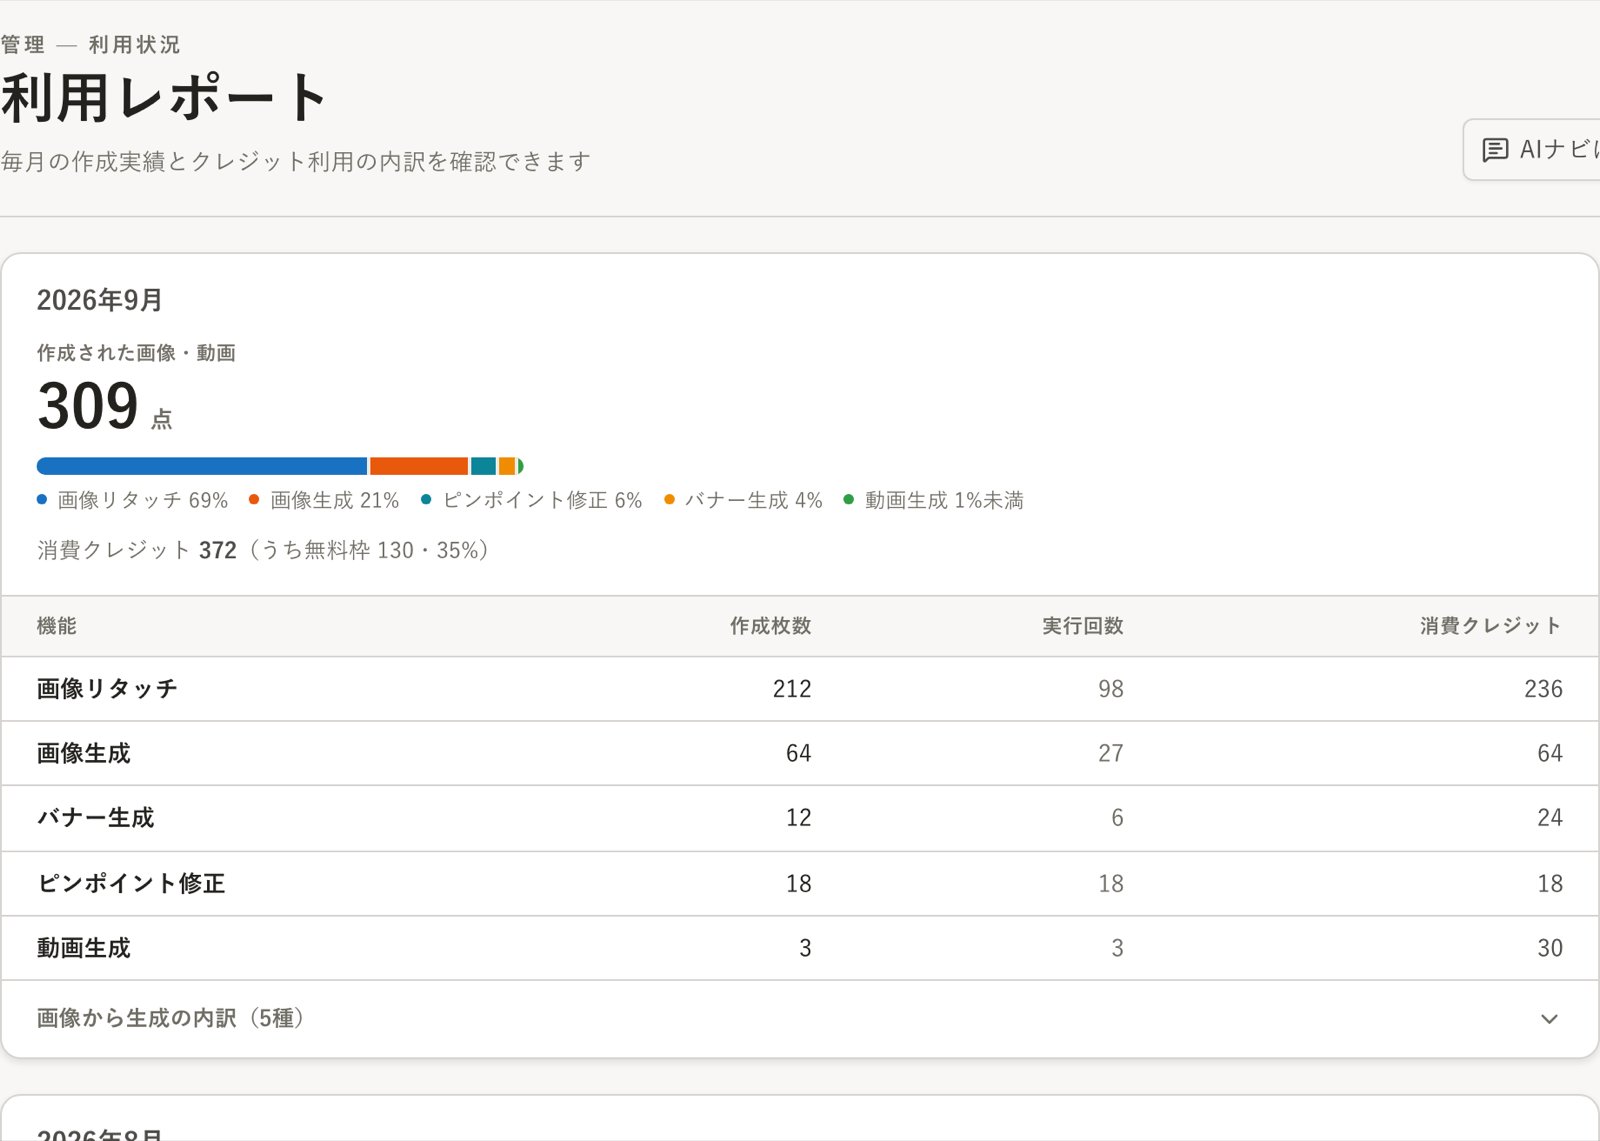Click the 2026年9月 card heading
1600x1141 pixels.
(x=100, y=300)
